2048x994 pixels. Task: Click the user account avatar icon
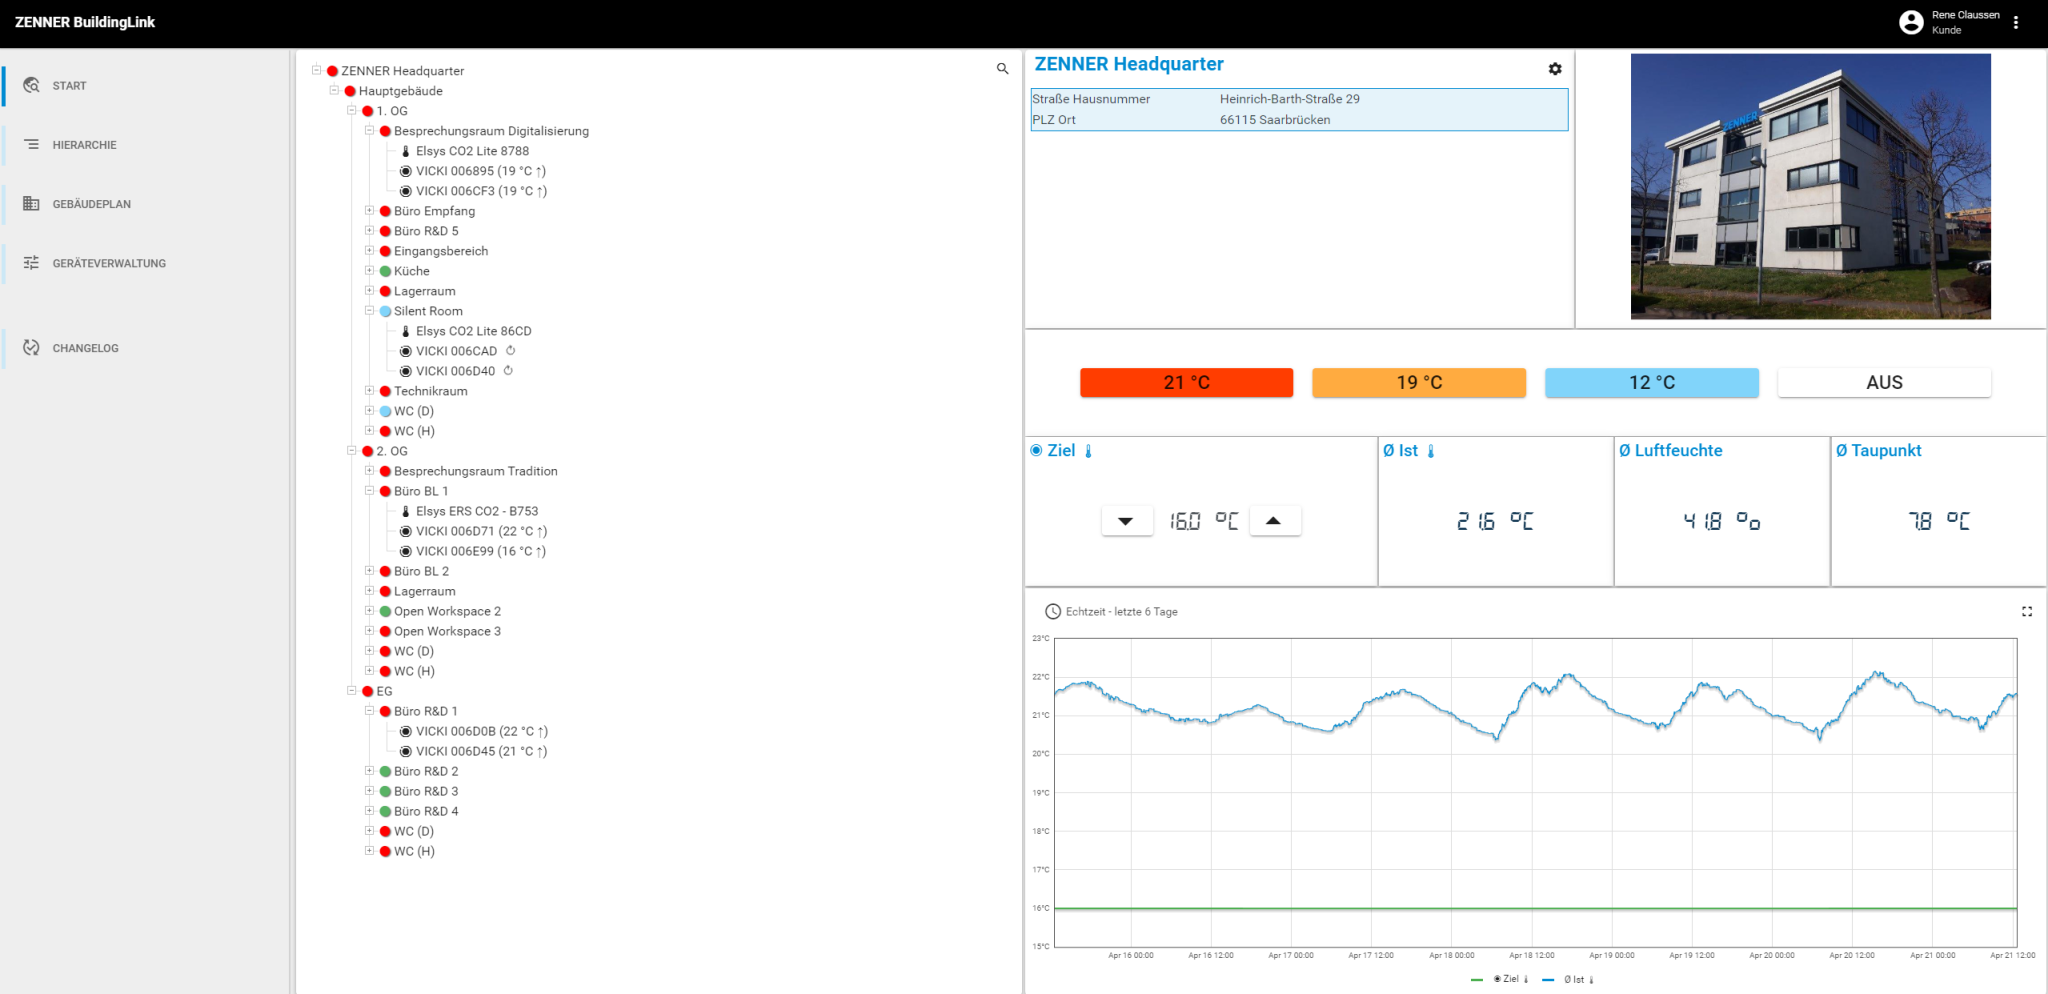[1910, 22]
